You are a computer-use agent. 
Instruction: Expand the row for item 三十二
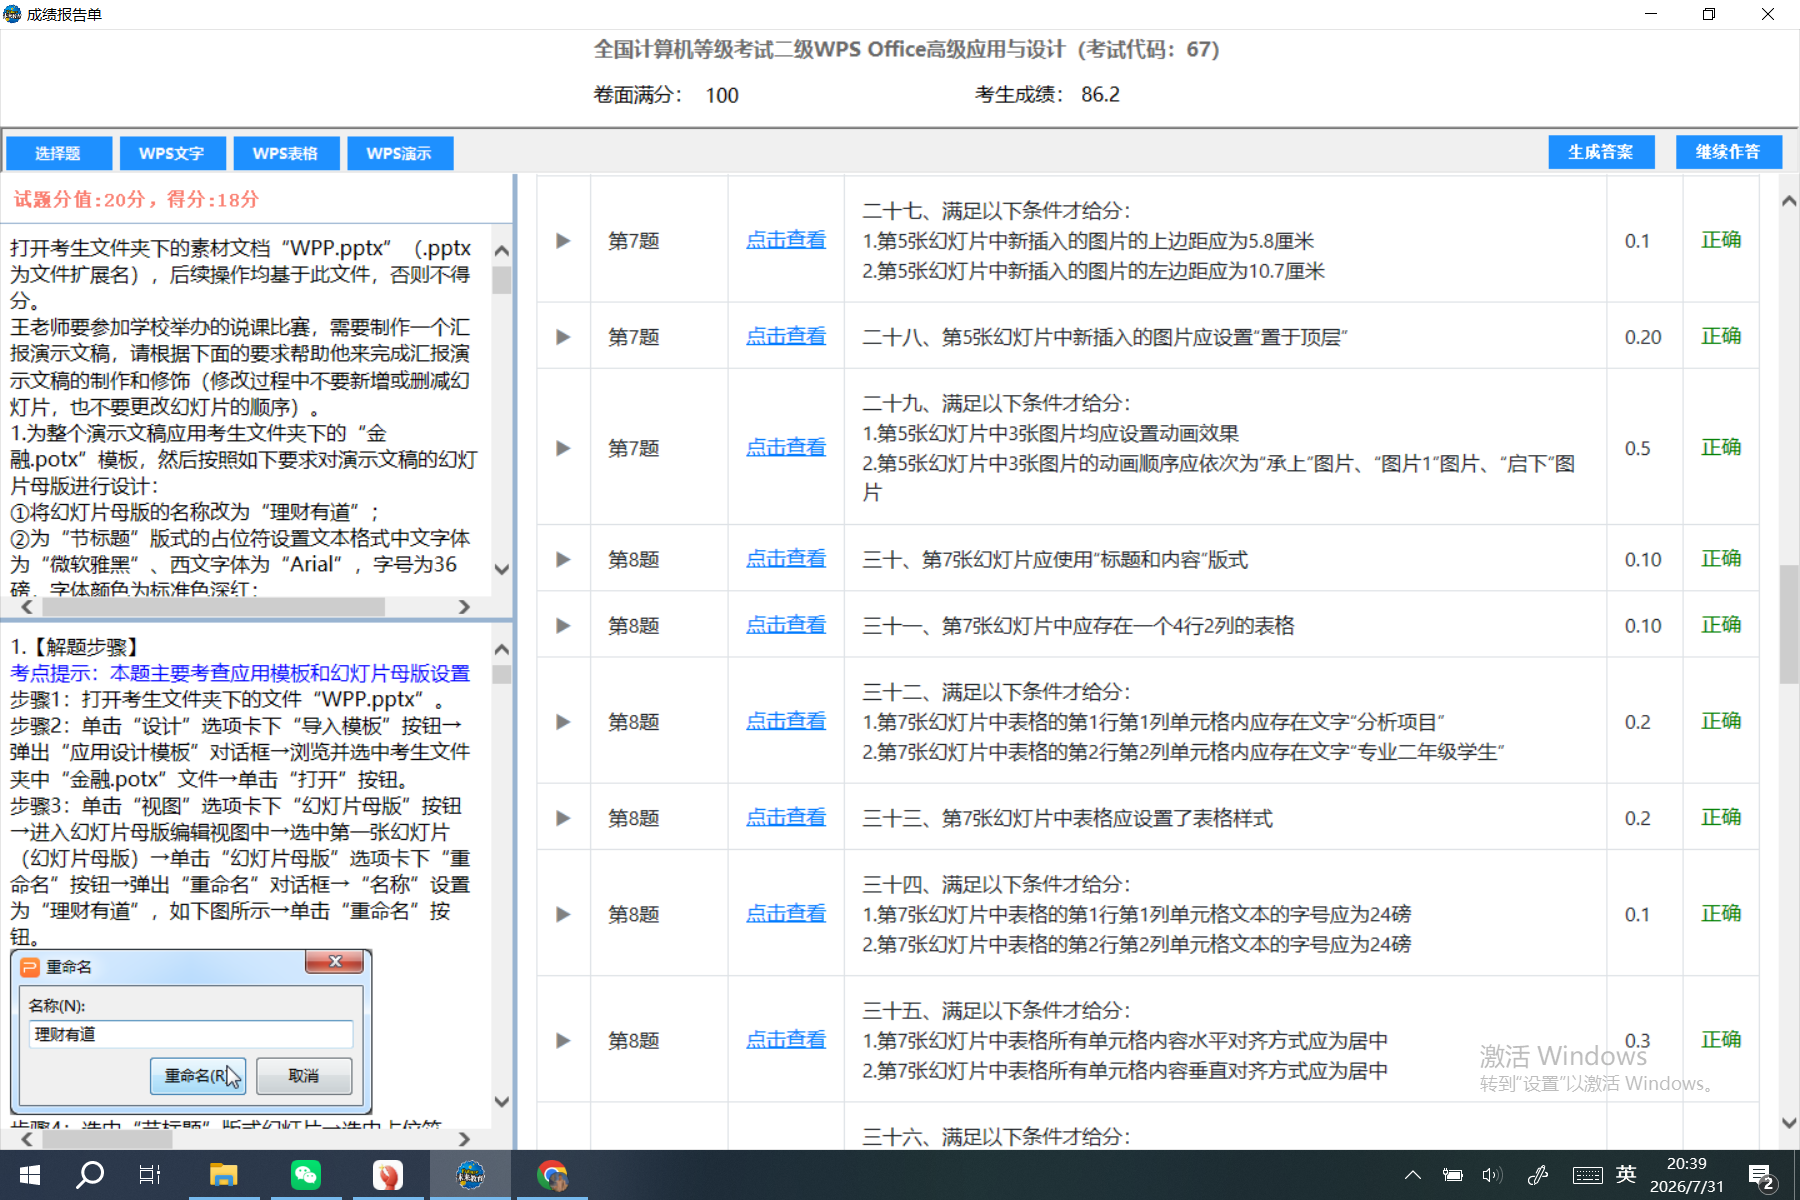click(563, 722)
